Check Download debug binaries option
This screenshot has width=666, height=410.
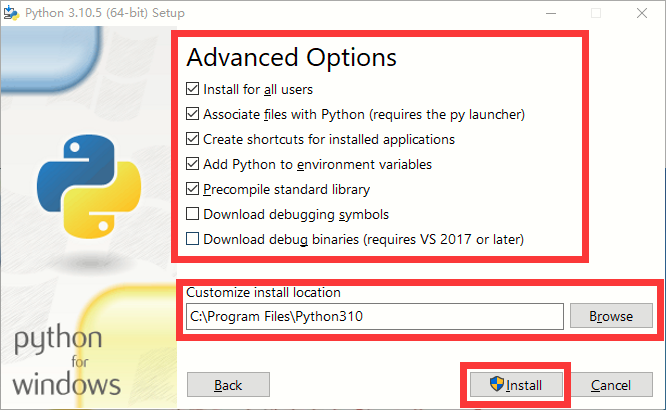pyautogui.click(x=192, y=239)
